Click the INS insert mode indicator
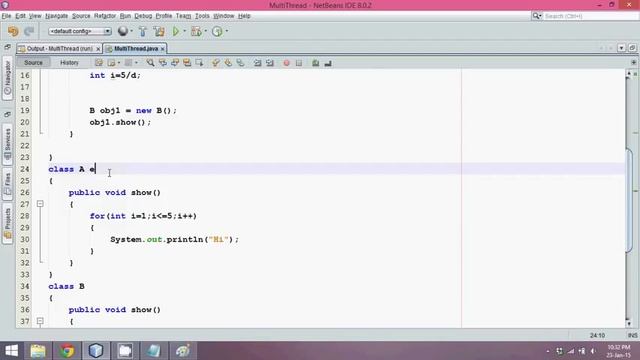Image resolution: width=640 pixels, height=360 pixels. click(632, 336)
